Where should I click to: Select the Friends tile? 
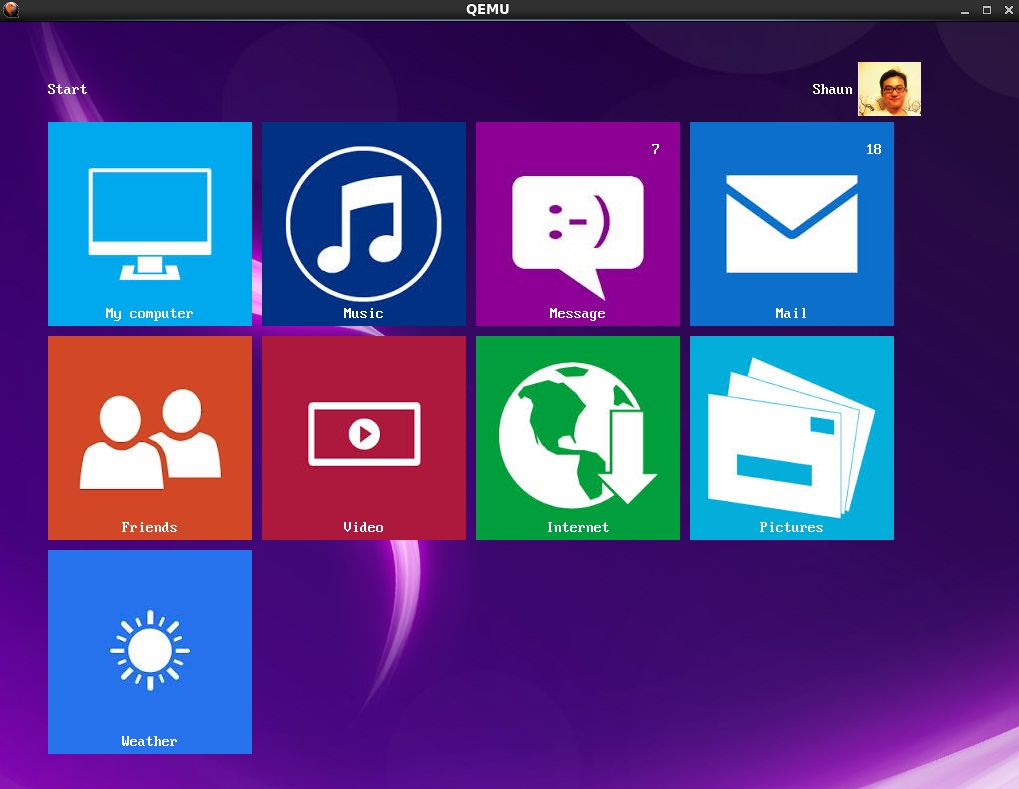point(149,437)
